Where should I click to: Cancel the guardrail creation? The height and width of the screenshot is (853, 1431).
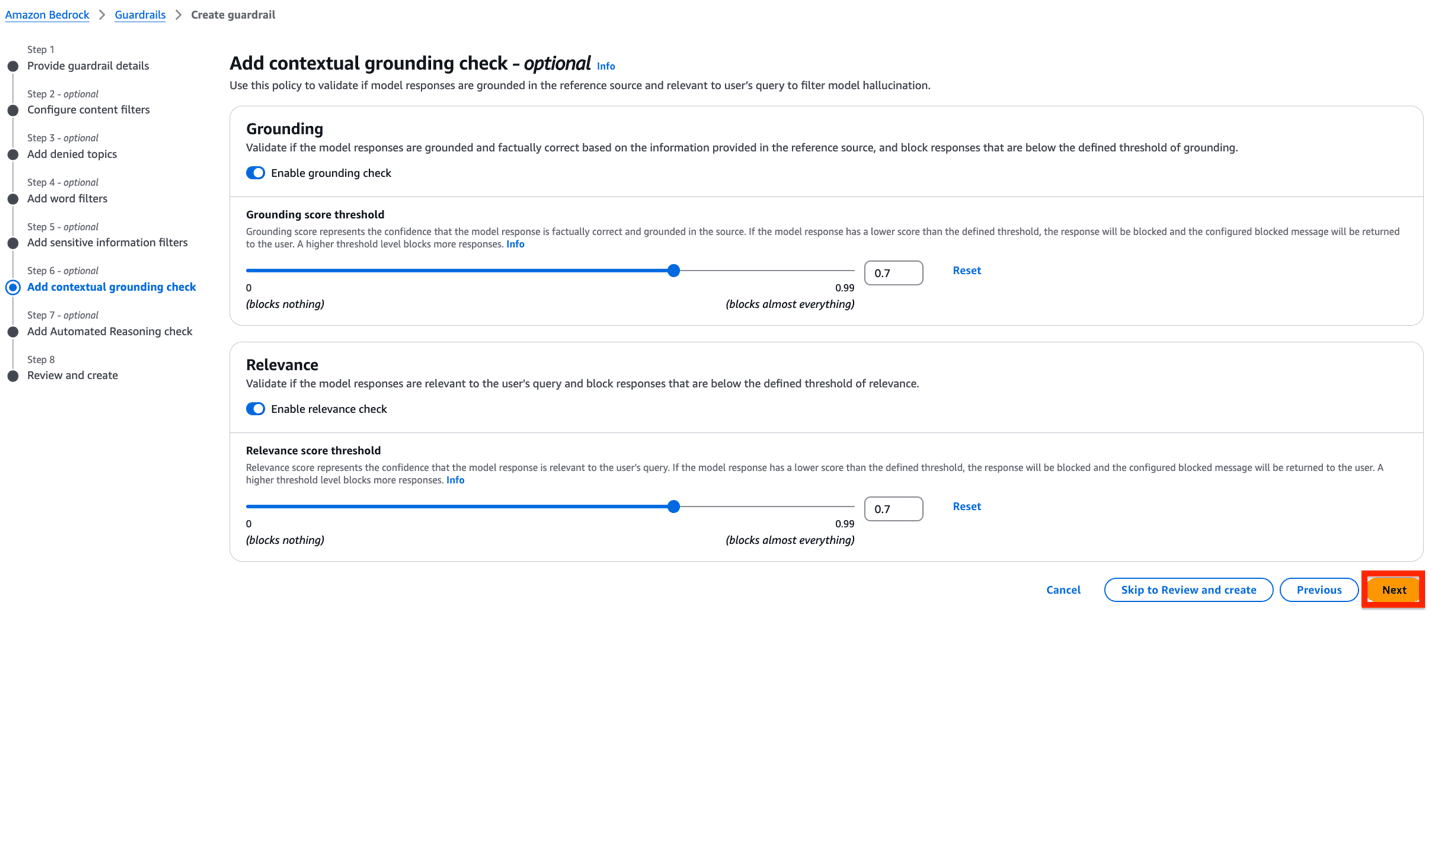(1063, 589)
